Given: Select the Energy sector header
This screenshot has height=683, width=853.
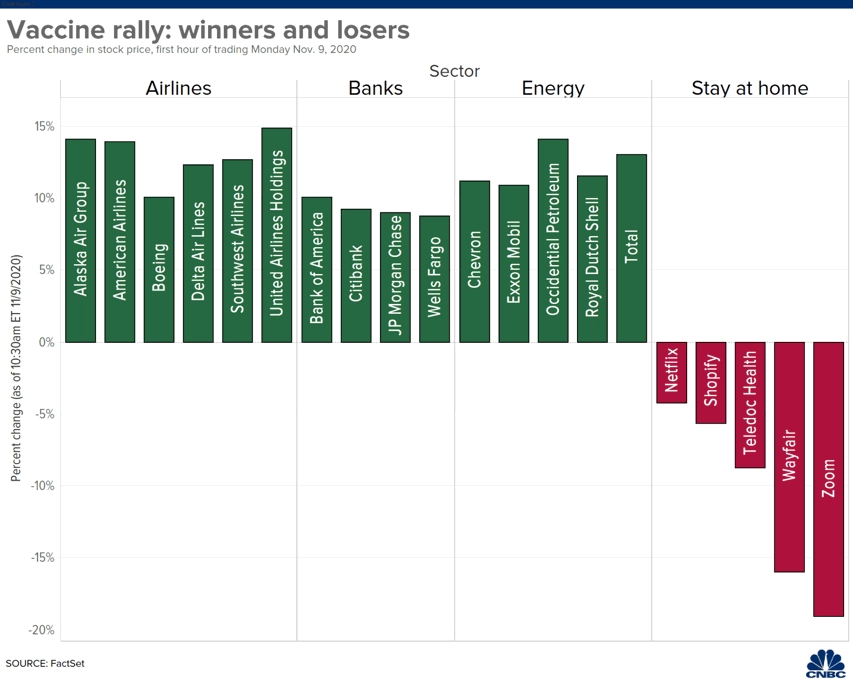Looking at the screenshot, I should (553, 88).
